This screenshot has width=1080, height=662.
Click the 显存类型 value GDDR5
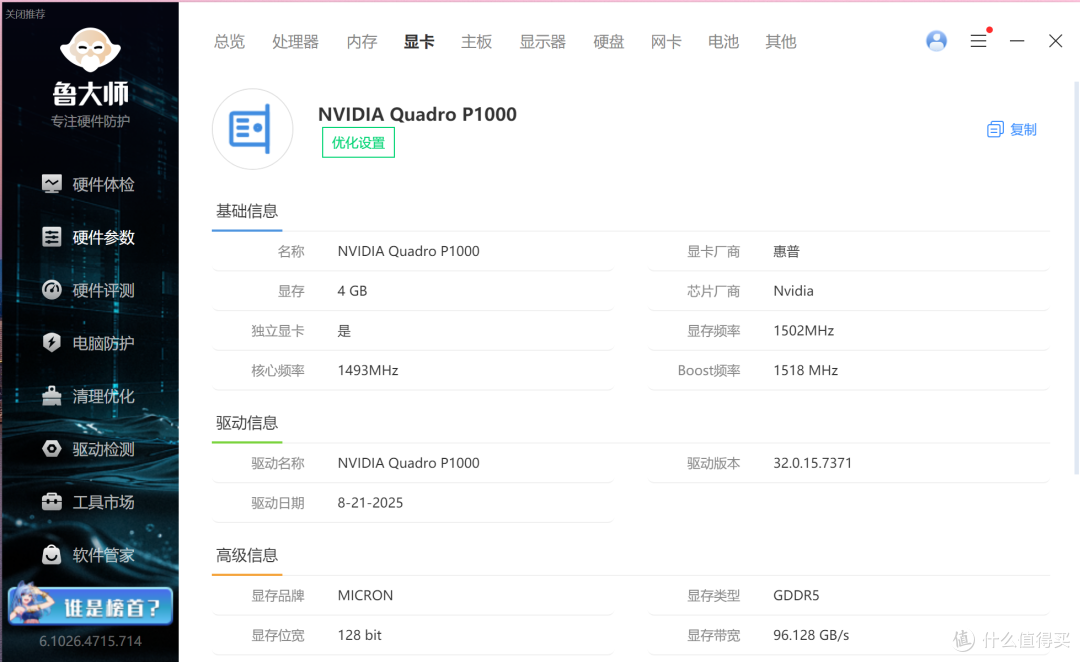point(796,595)
